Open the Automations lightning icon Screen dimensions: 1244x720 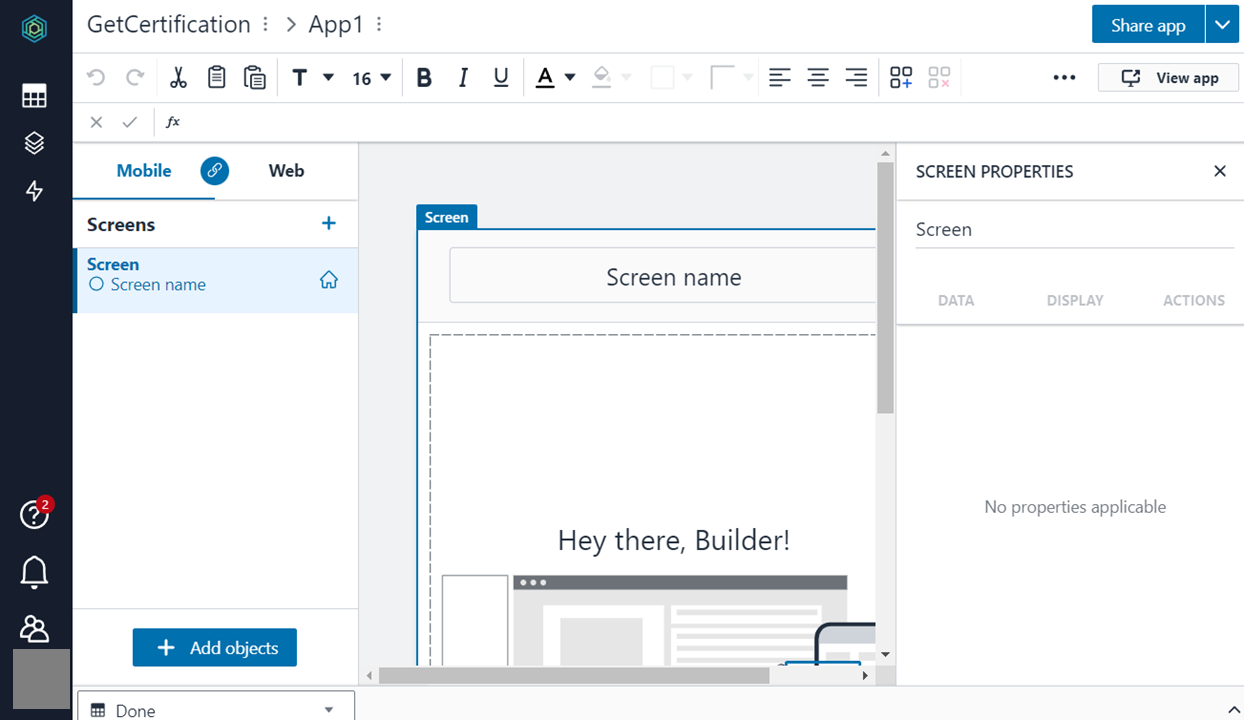click(x=34, y=191)
